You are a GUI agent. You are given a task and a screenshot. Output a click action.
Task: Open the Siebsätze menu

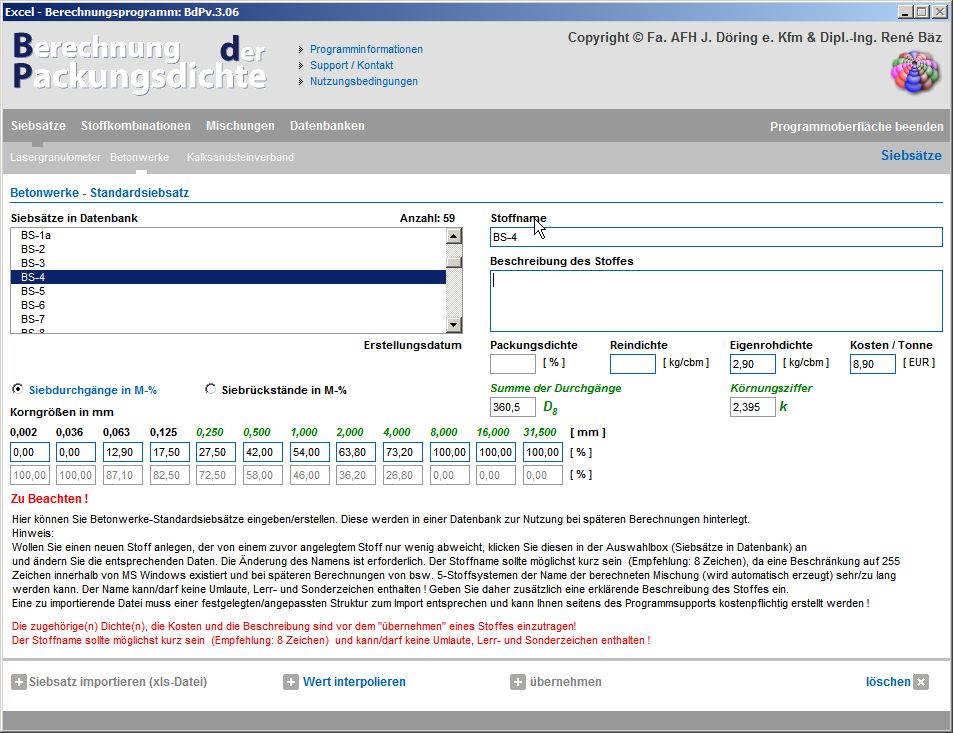point(38,126)
